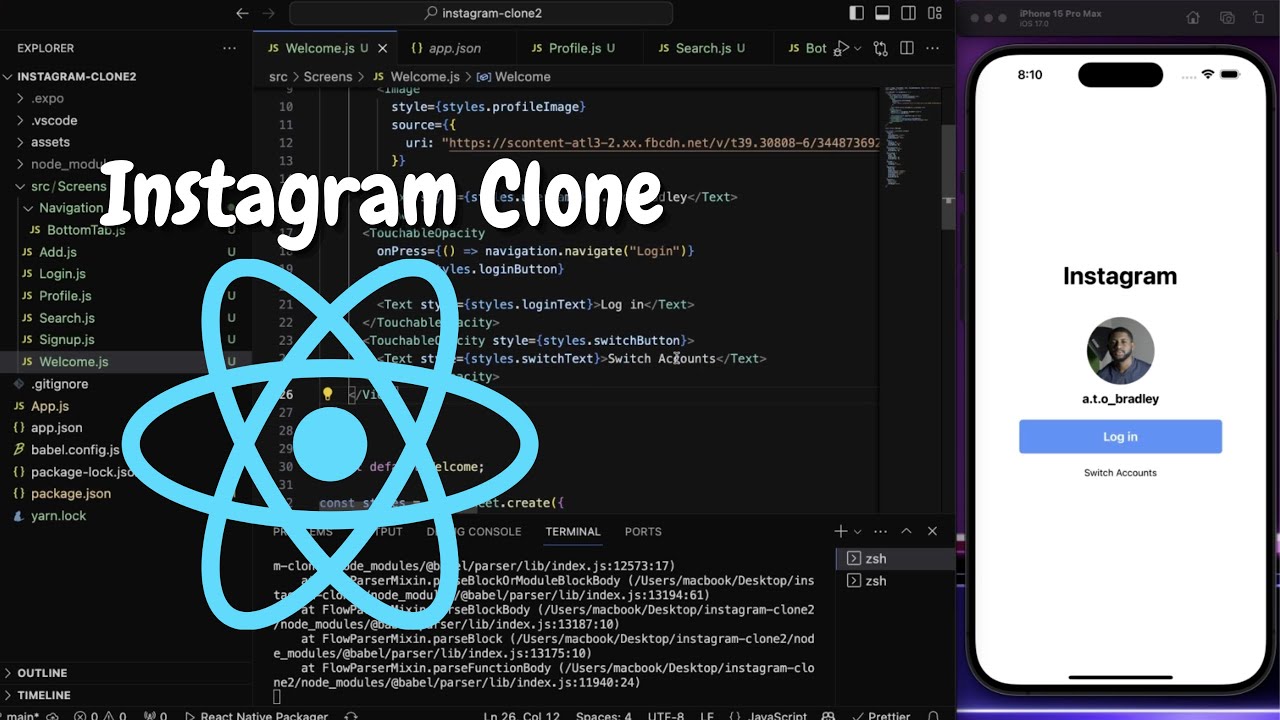Select the second zsh terminal
This screenshot has width=1280, height=720.
pyautogui.click(x=895, y=581)
